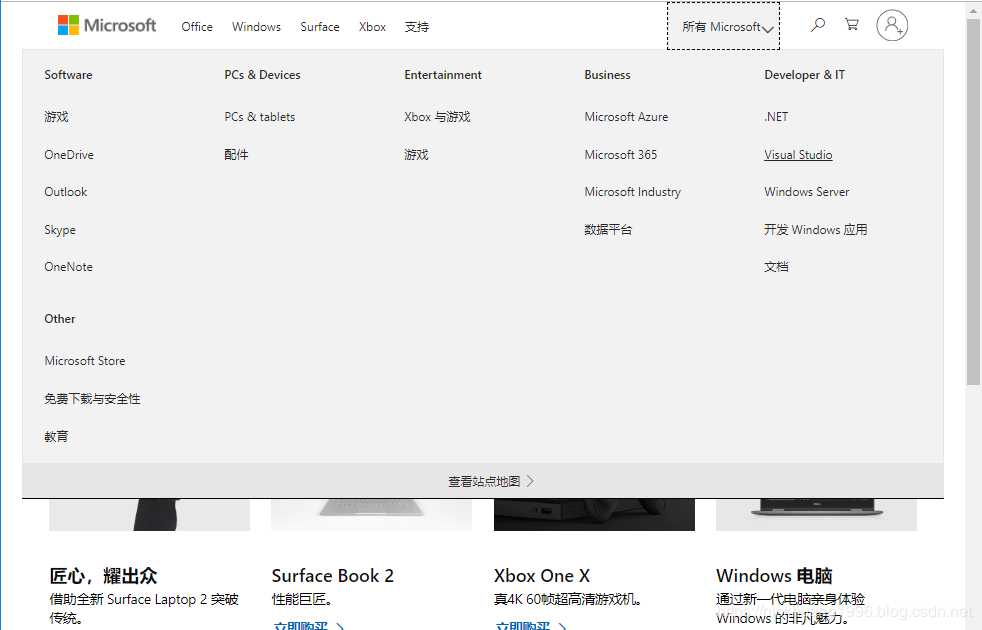Image resolution: width=982 pixels, height=630 pixels.
Task: Open the Visual Studio link
Action: pos(798,155)
